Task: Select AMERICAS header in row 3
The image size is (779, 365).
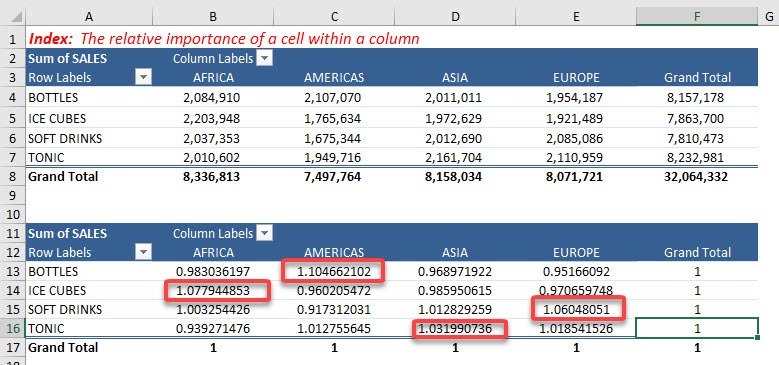Action: pyautogui.click(x=334, y=77)
